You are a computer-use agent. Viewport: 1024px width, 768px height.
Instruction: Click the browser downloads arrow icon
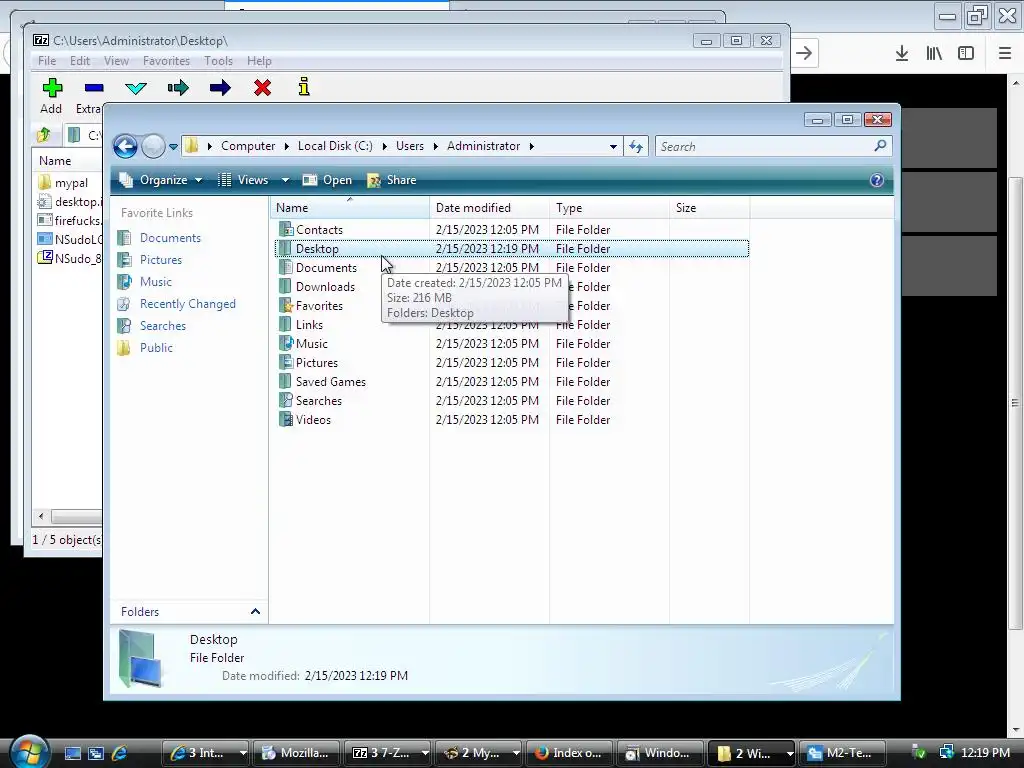pos(901,53)
